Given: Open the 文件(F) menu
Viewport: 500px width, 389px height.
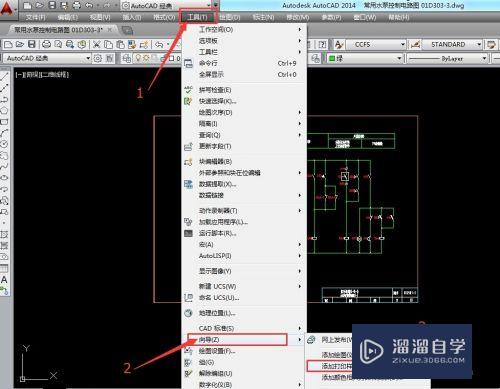Looking at the screenshot, I should pyautogui.click(x=35, y=17).
